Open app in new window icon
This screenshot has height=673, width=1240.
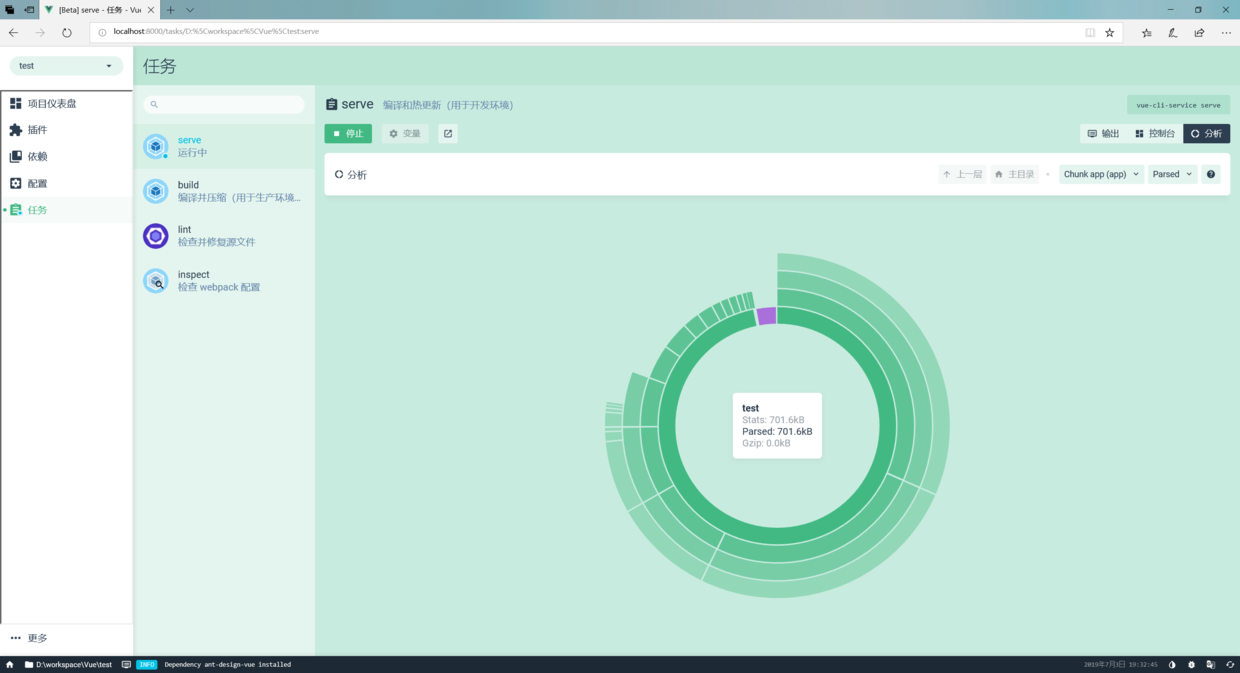tap(448, 133)
